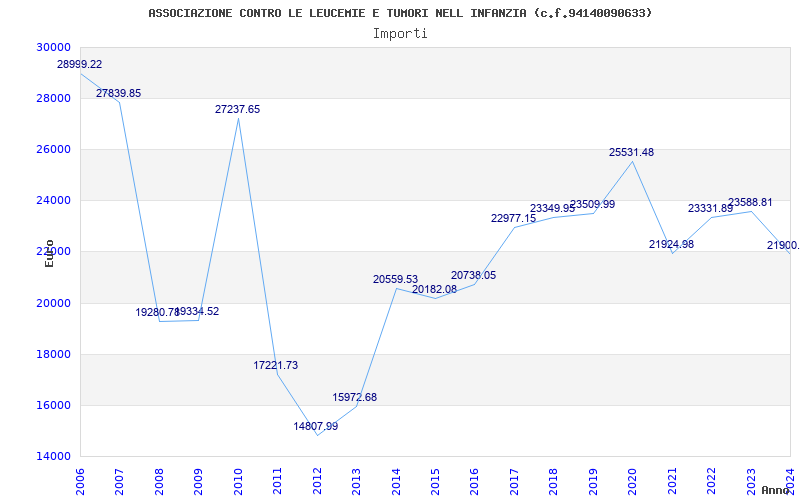Select the 20000 y-axis tick label
Viewport: 800px width, 500px height.
tap(54, 303)
